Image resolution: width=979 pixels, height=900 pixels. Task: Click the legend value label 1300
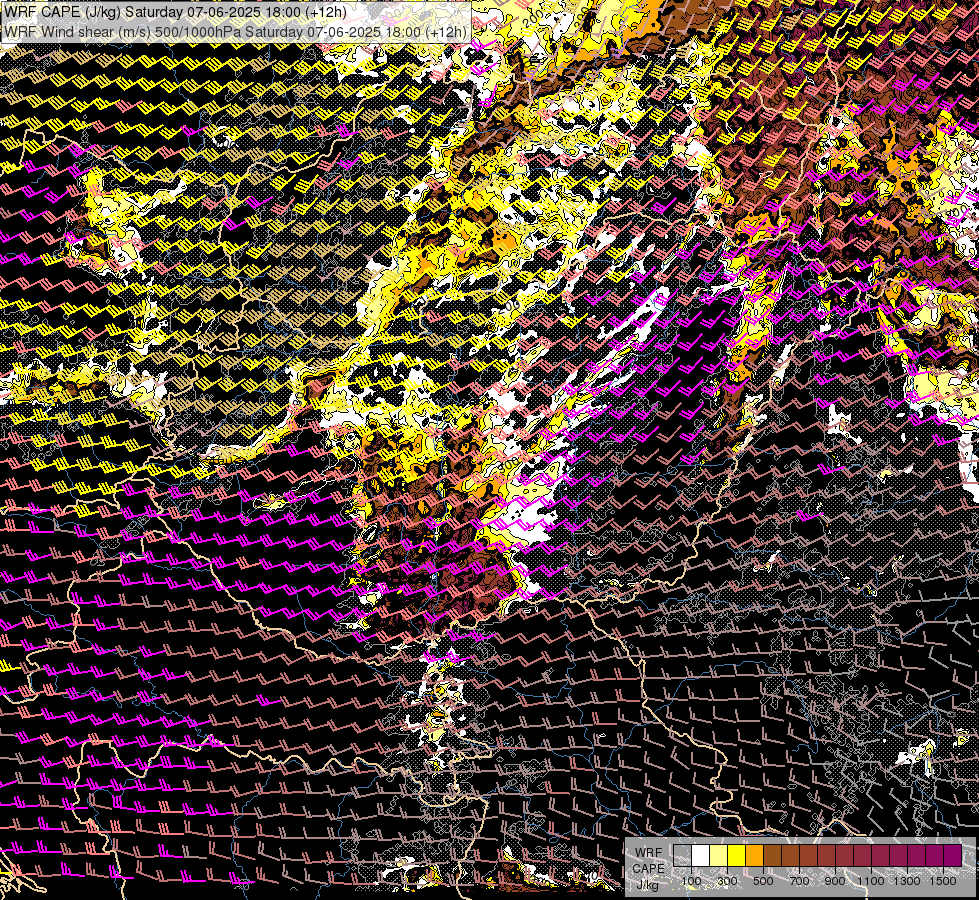(907, 881)
